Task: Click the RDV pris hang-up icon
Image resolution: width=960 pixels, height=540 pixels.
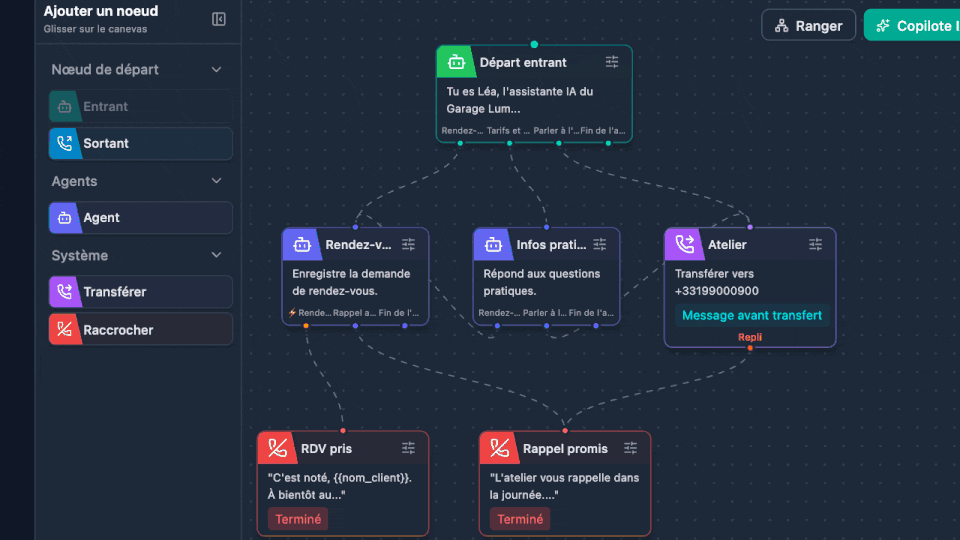Action: coord(277,448)
